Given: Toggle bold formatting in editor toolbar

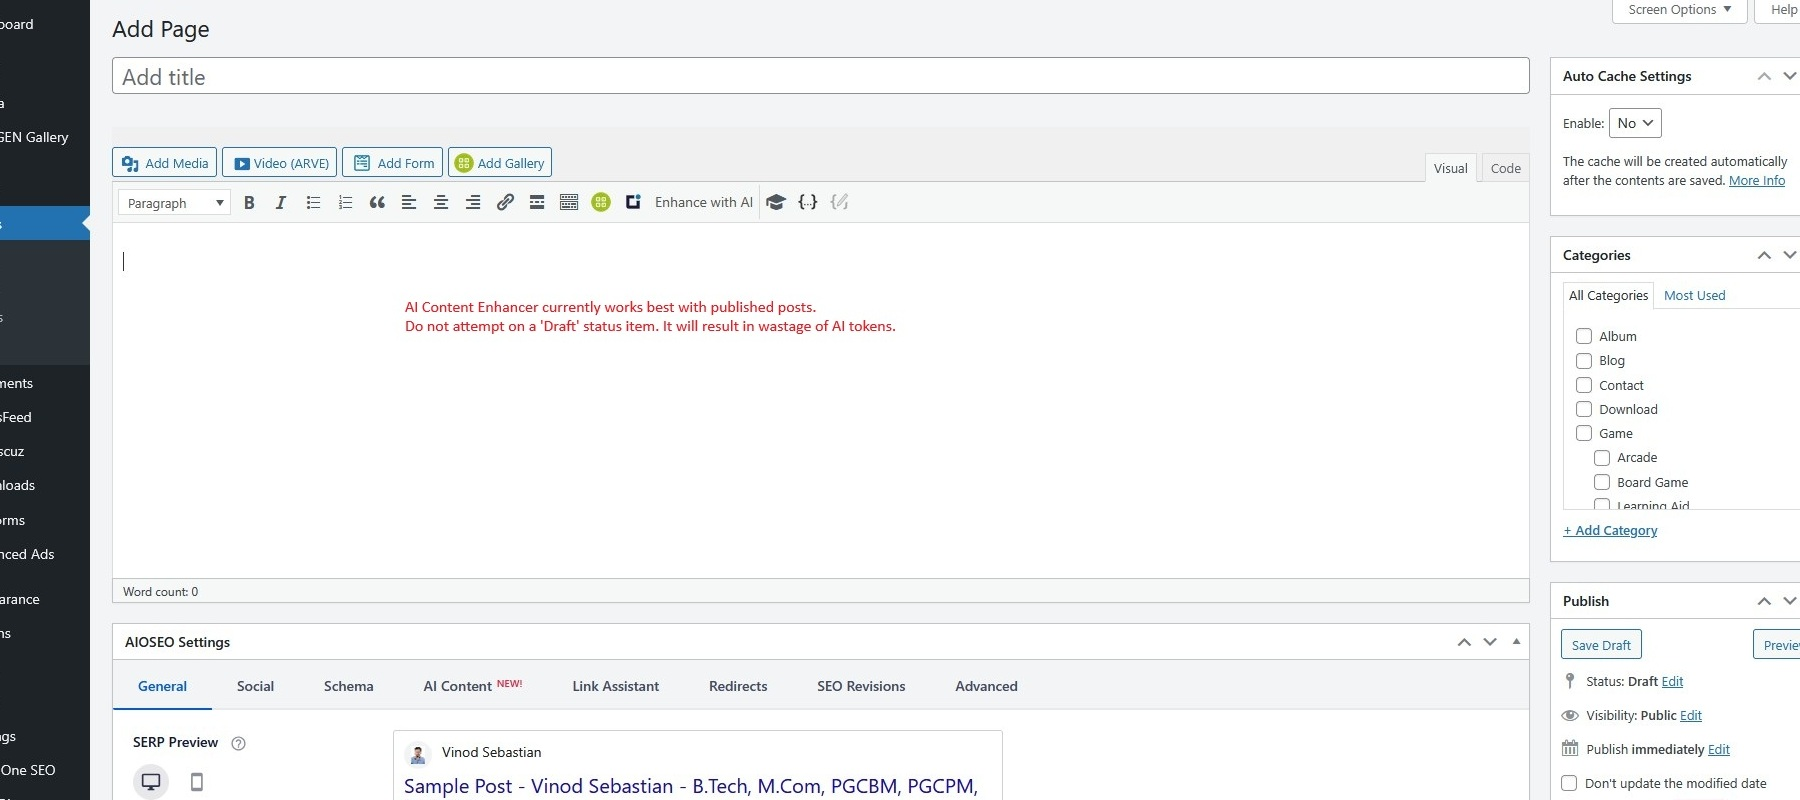Looking at the screenshot, I should [x=249, y=203].
